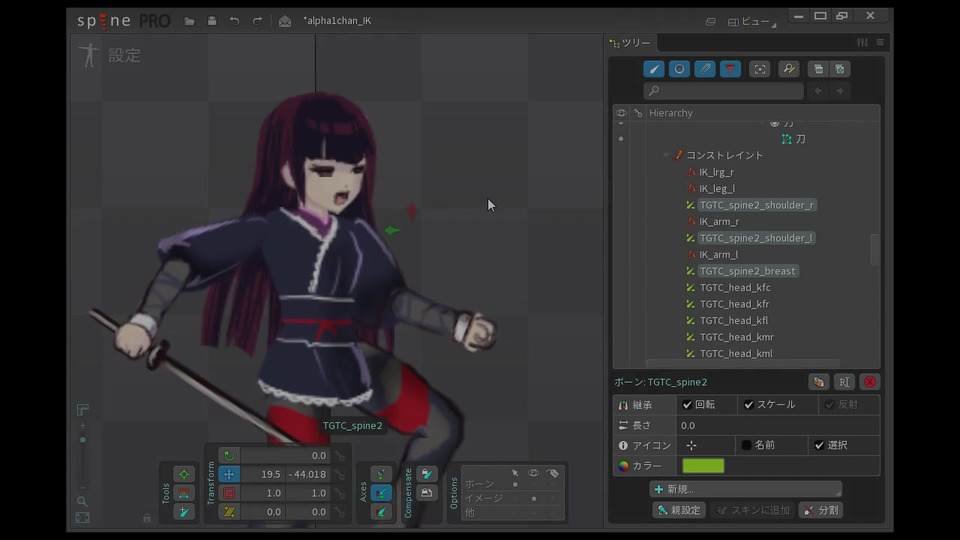Toggle the attachments filter paperclip icon

705,69
